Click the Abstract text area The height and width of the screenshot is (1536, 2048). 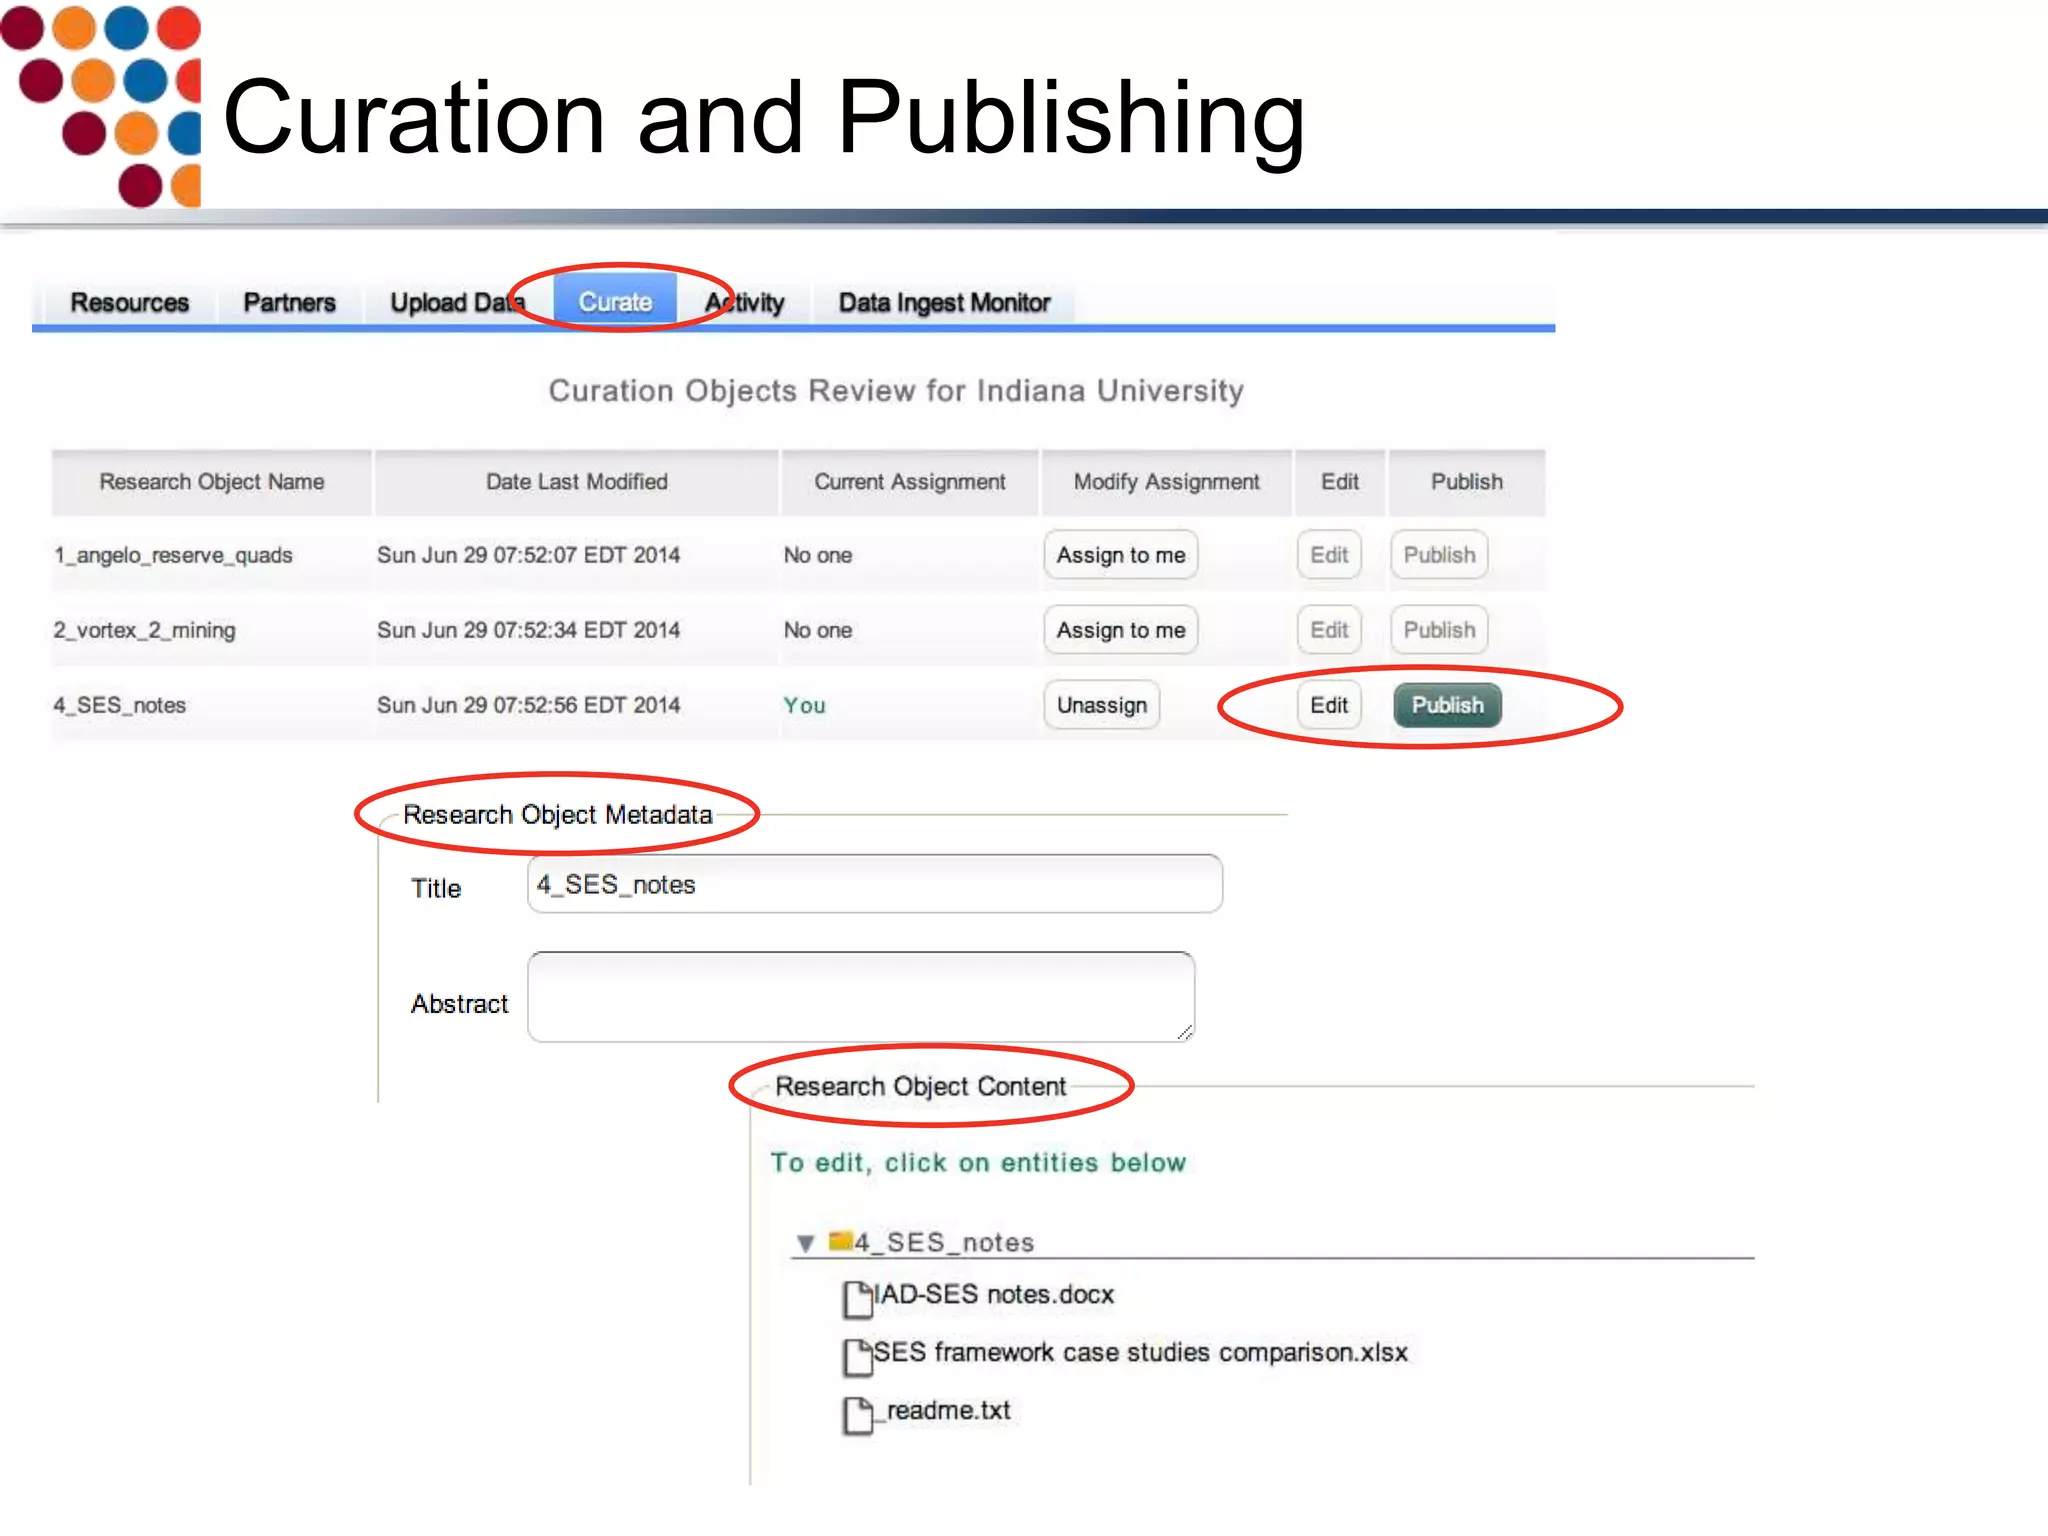tap(861, 997)
